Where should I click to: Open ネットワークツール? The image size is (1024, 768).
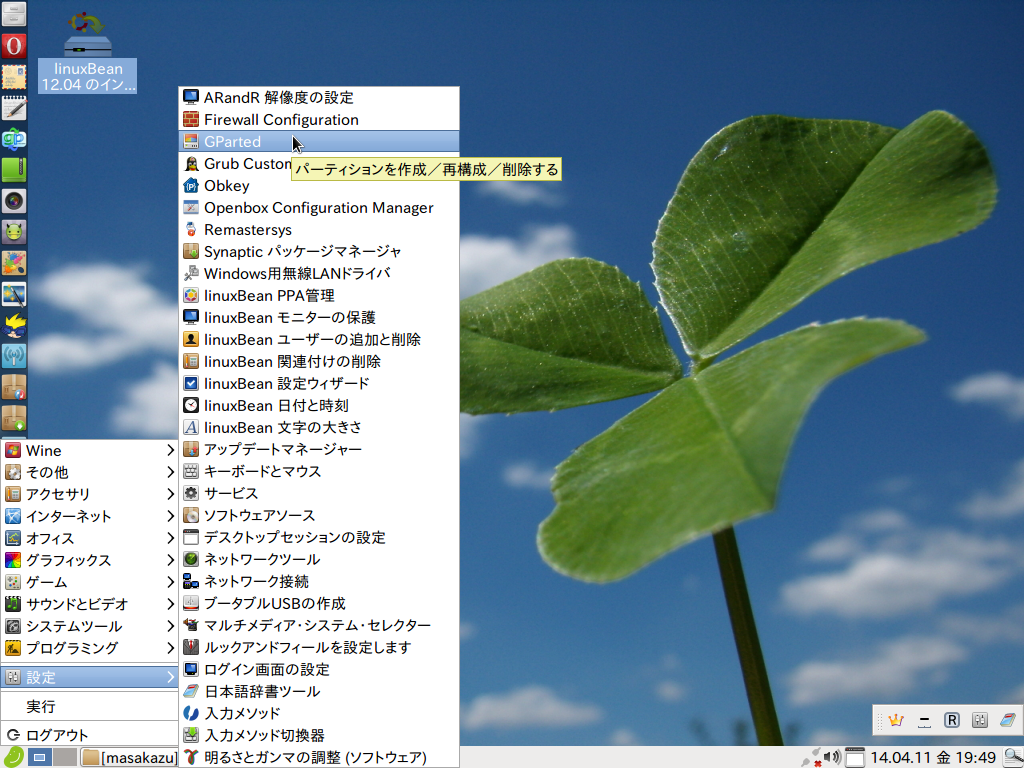point(319,559)
